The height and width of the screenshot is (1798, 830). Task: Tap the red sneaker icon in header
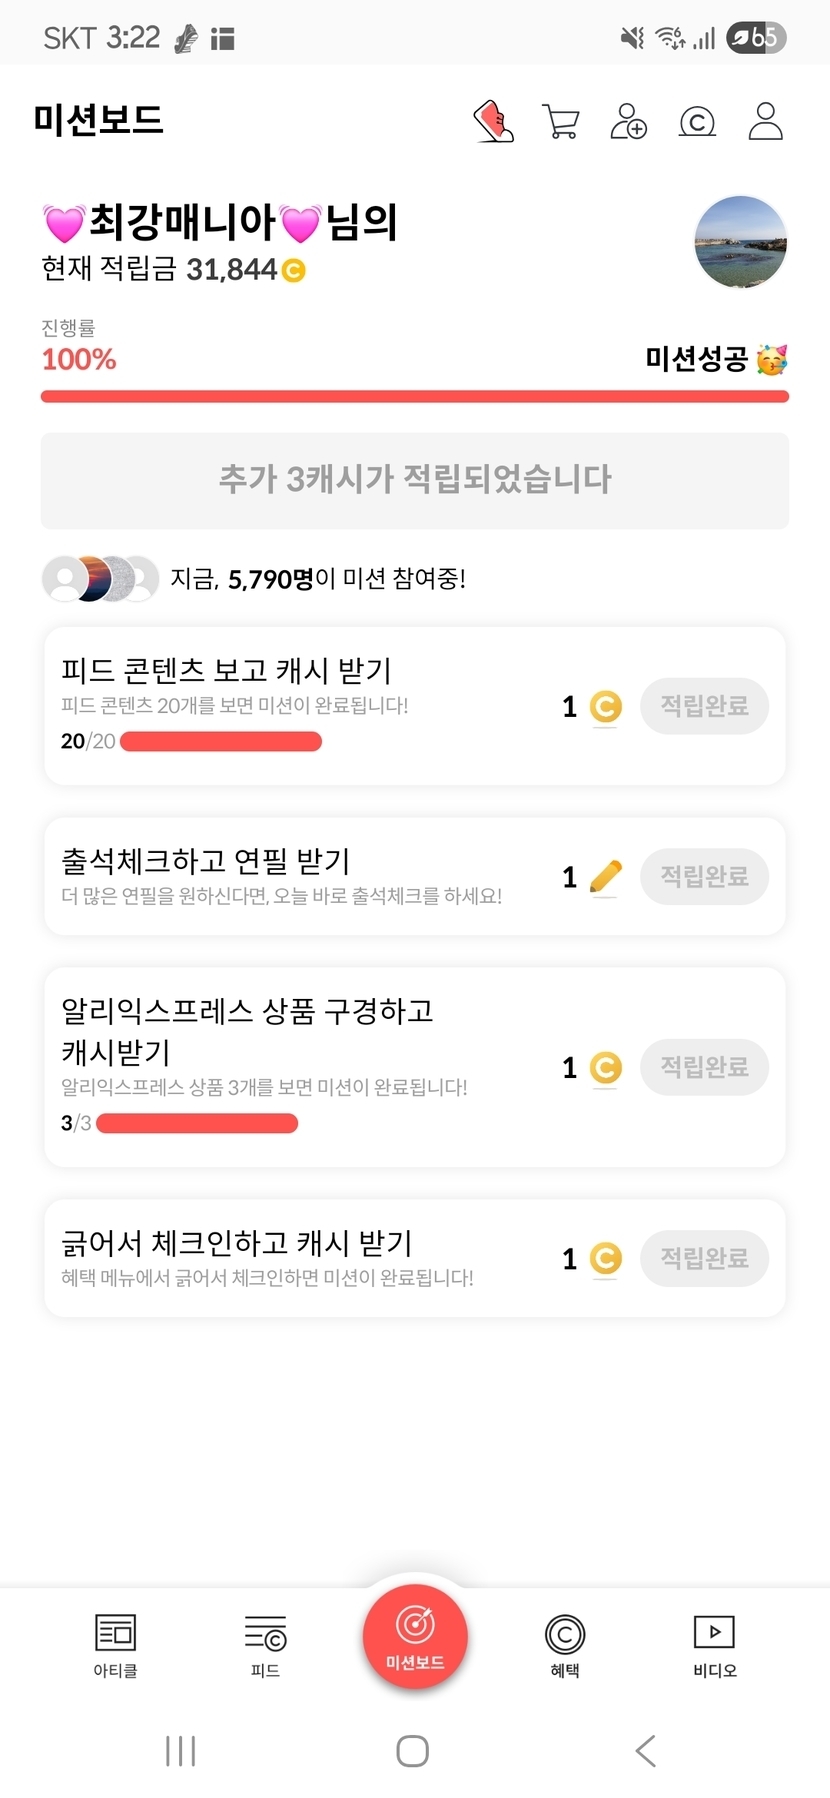(493, 122)
